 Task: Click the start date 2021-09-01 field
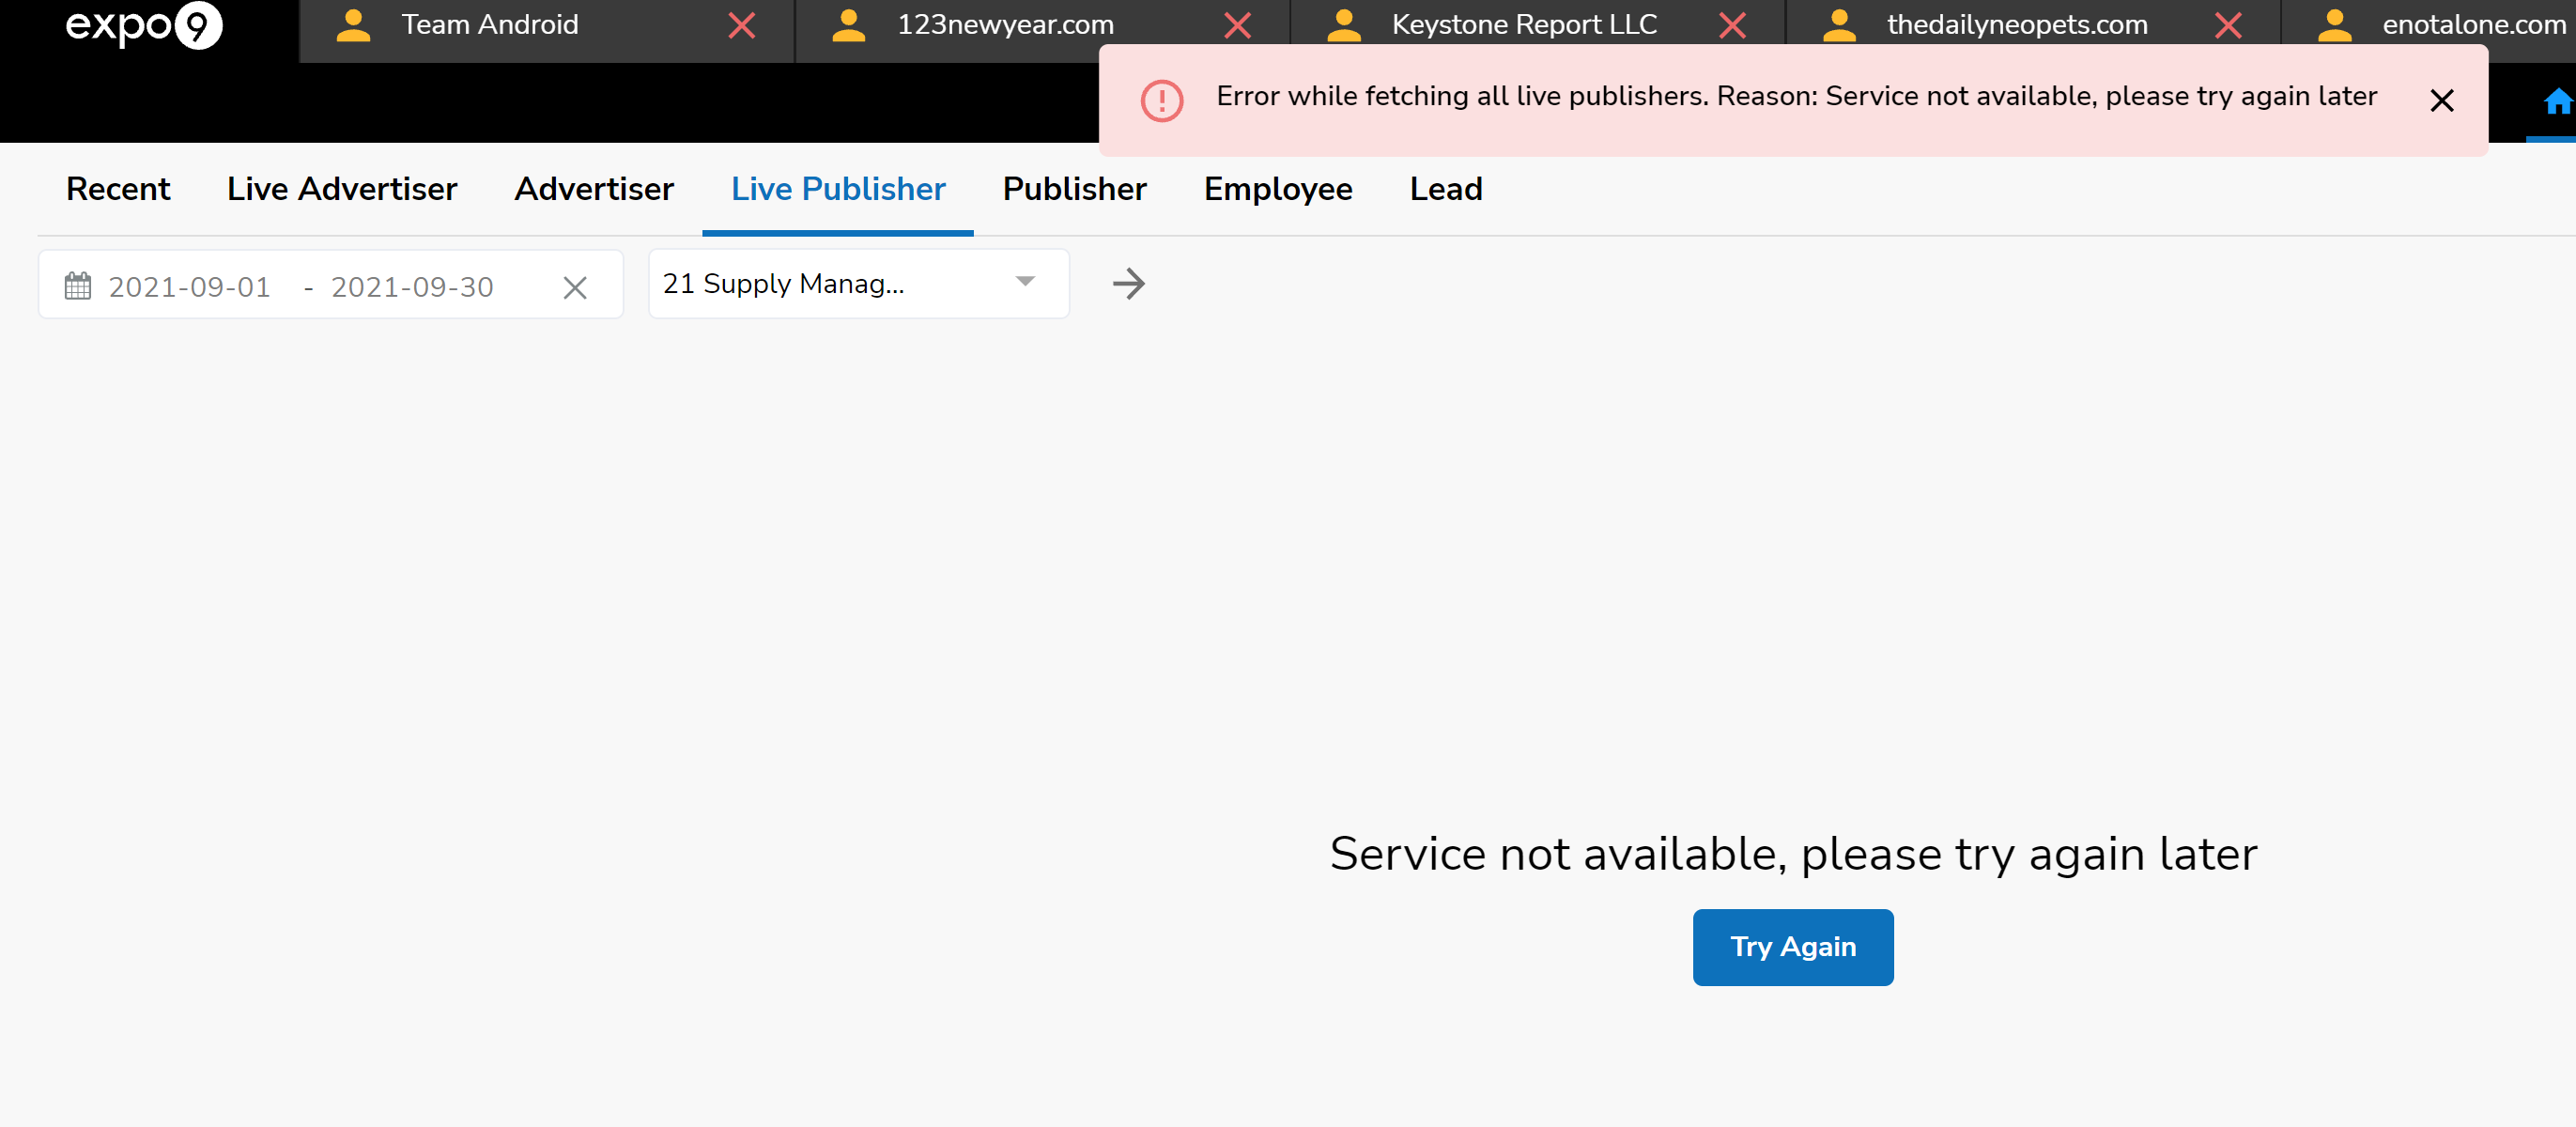(x=189, y=287)
